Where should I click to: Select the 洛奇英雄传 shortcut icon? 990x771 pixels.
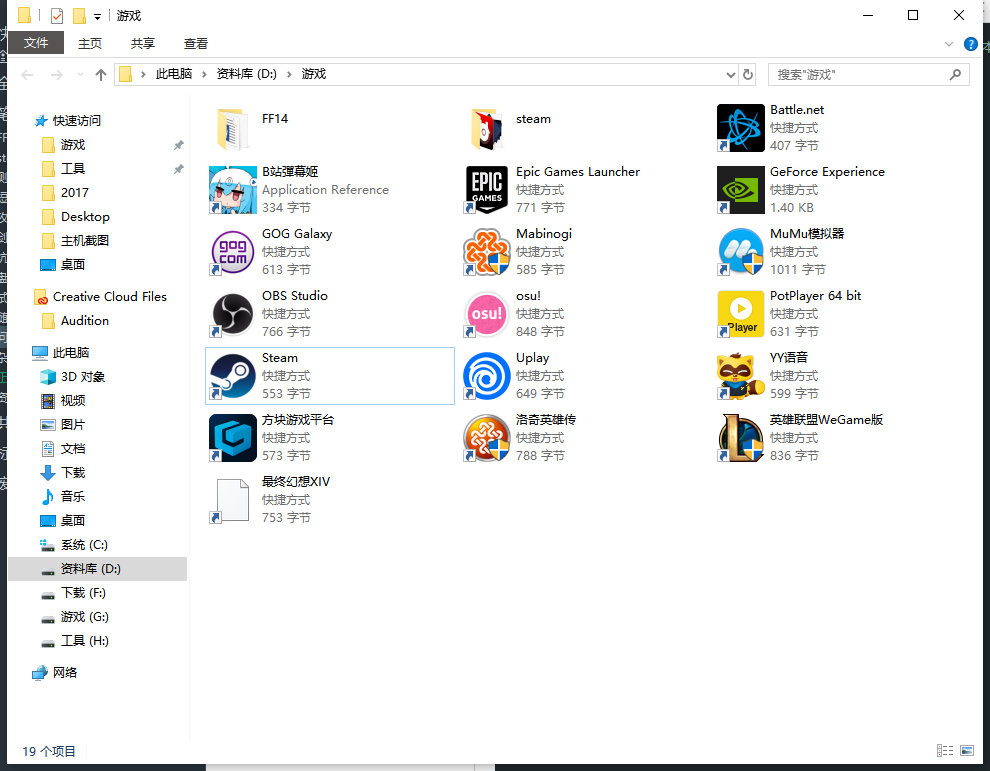point(487,438)
